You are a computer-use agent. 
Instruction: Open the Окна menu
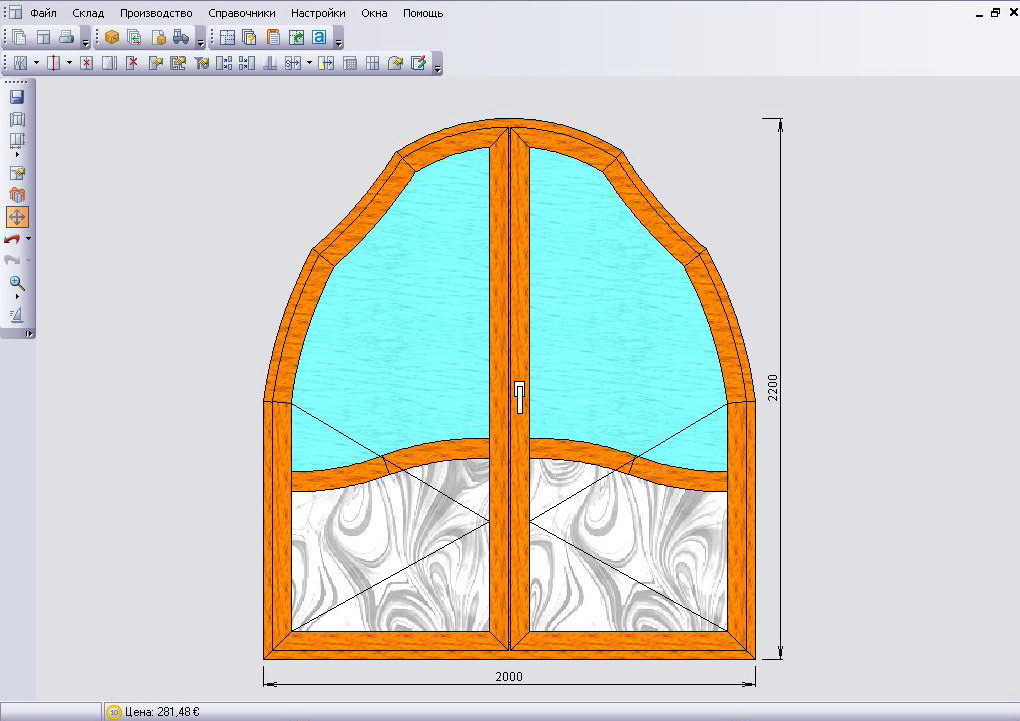[374, 13]
